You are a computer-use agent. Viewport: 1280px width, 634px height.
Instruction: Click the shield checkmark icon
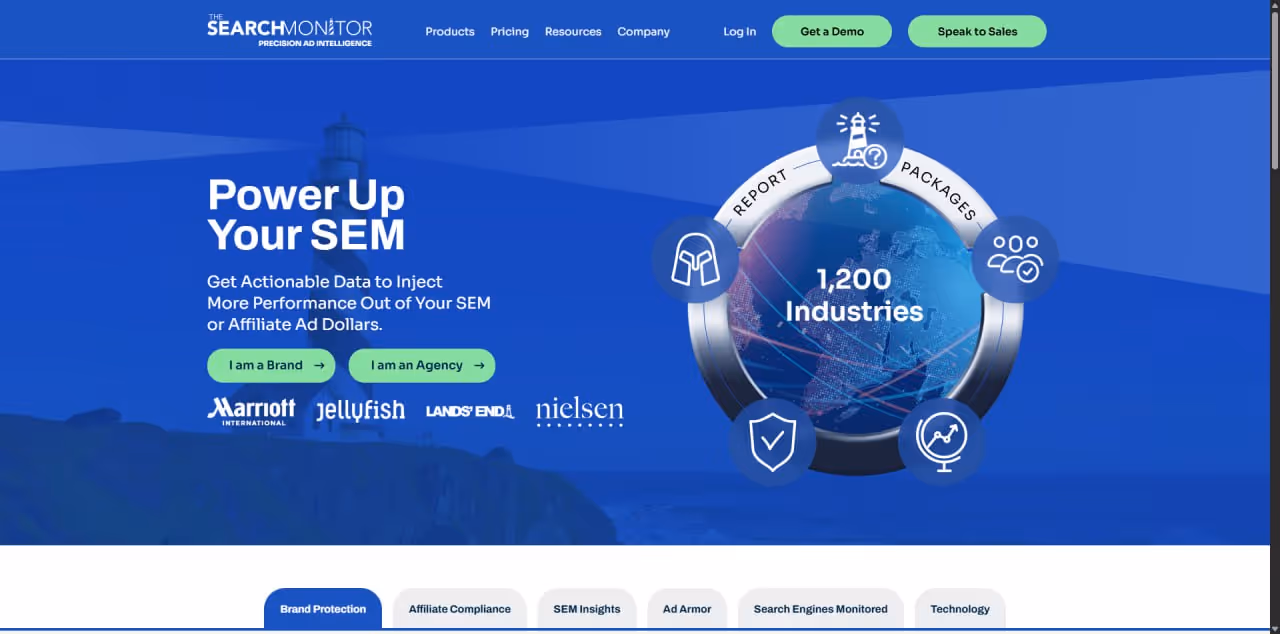772,441
